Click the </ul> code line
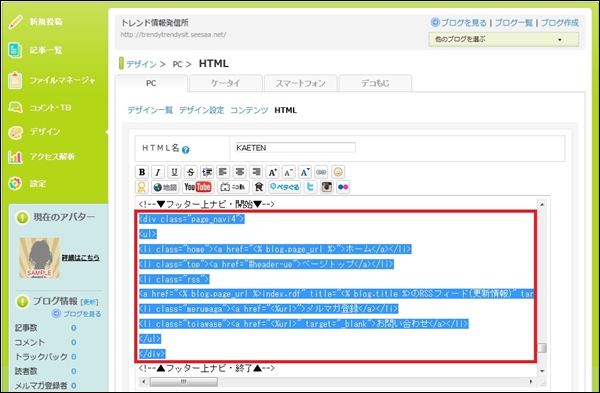Screen dimensions: 600x393 pyautogui.click(x=150, y=339)
